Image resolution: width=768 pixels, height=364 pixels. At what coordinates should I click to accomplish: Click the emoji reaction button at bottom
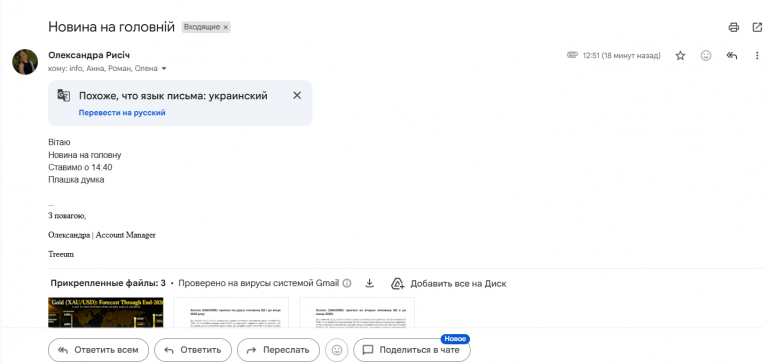tap(336, 350)
